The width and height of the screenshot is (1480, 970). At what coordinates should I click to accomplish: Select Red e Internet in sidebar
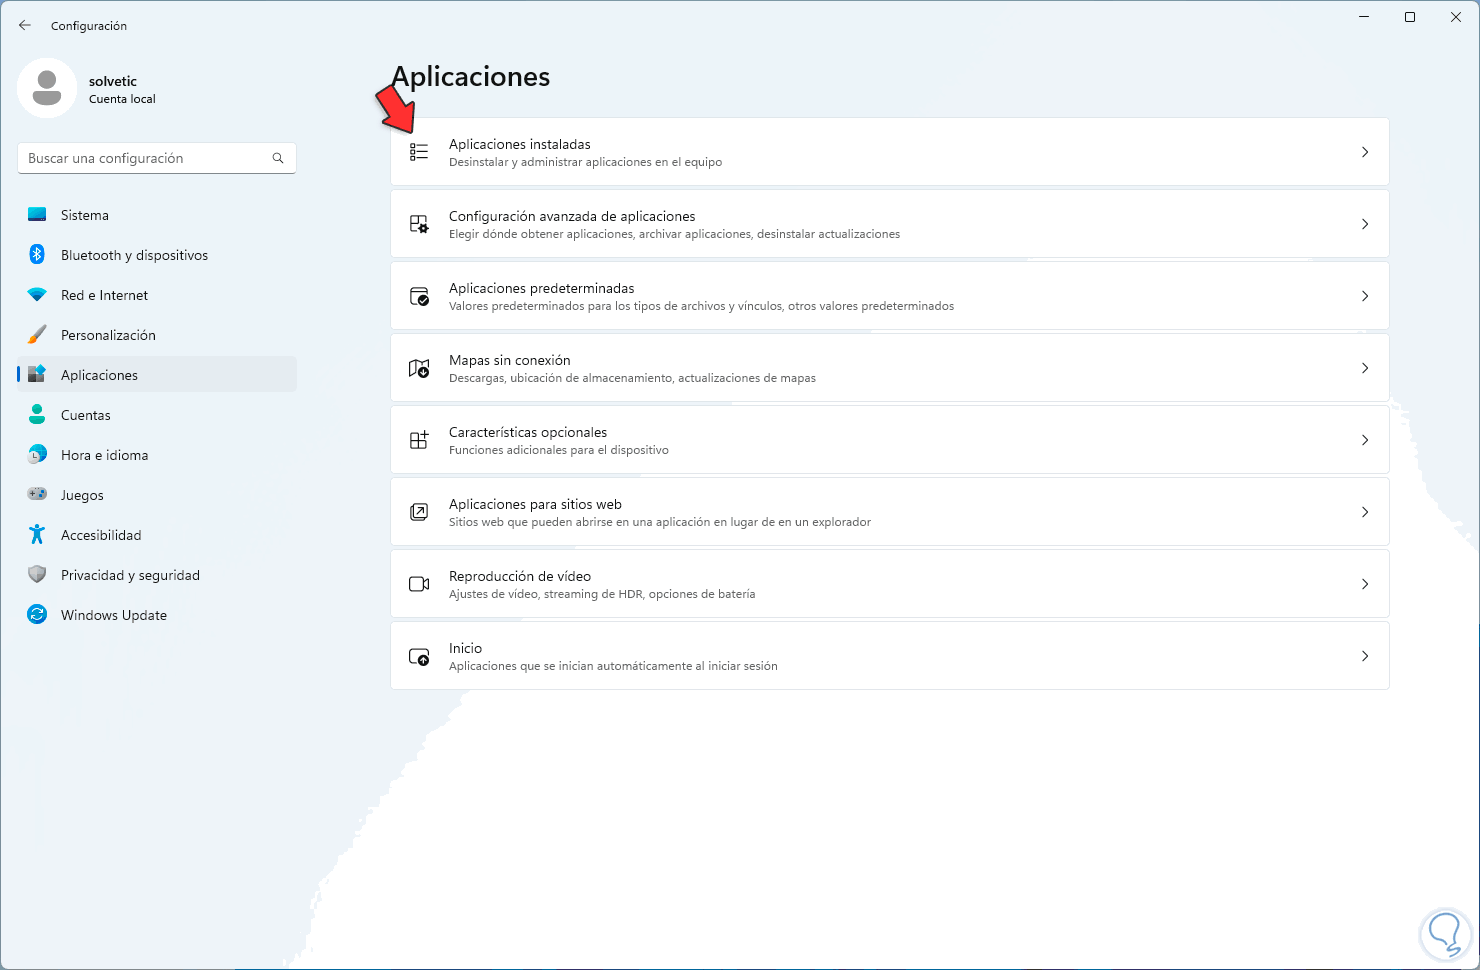157,295
